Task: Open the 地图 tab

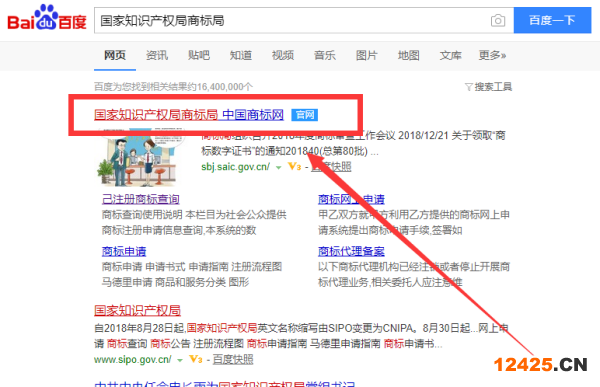Action: (x=409, y=56)
